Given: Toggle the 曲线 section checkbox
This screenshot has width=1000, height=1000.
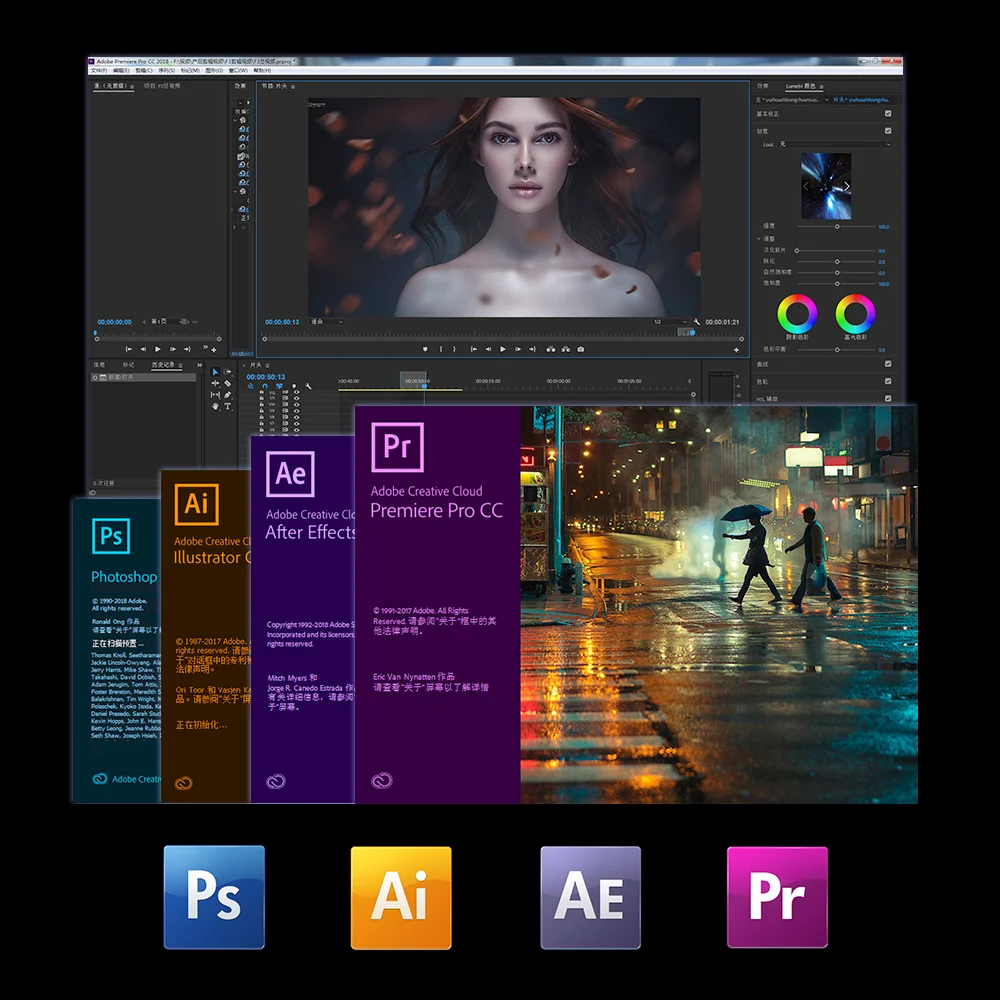Looking at the screenshot, I should tap(888, 364).
